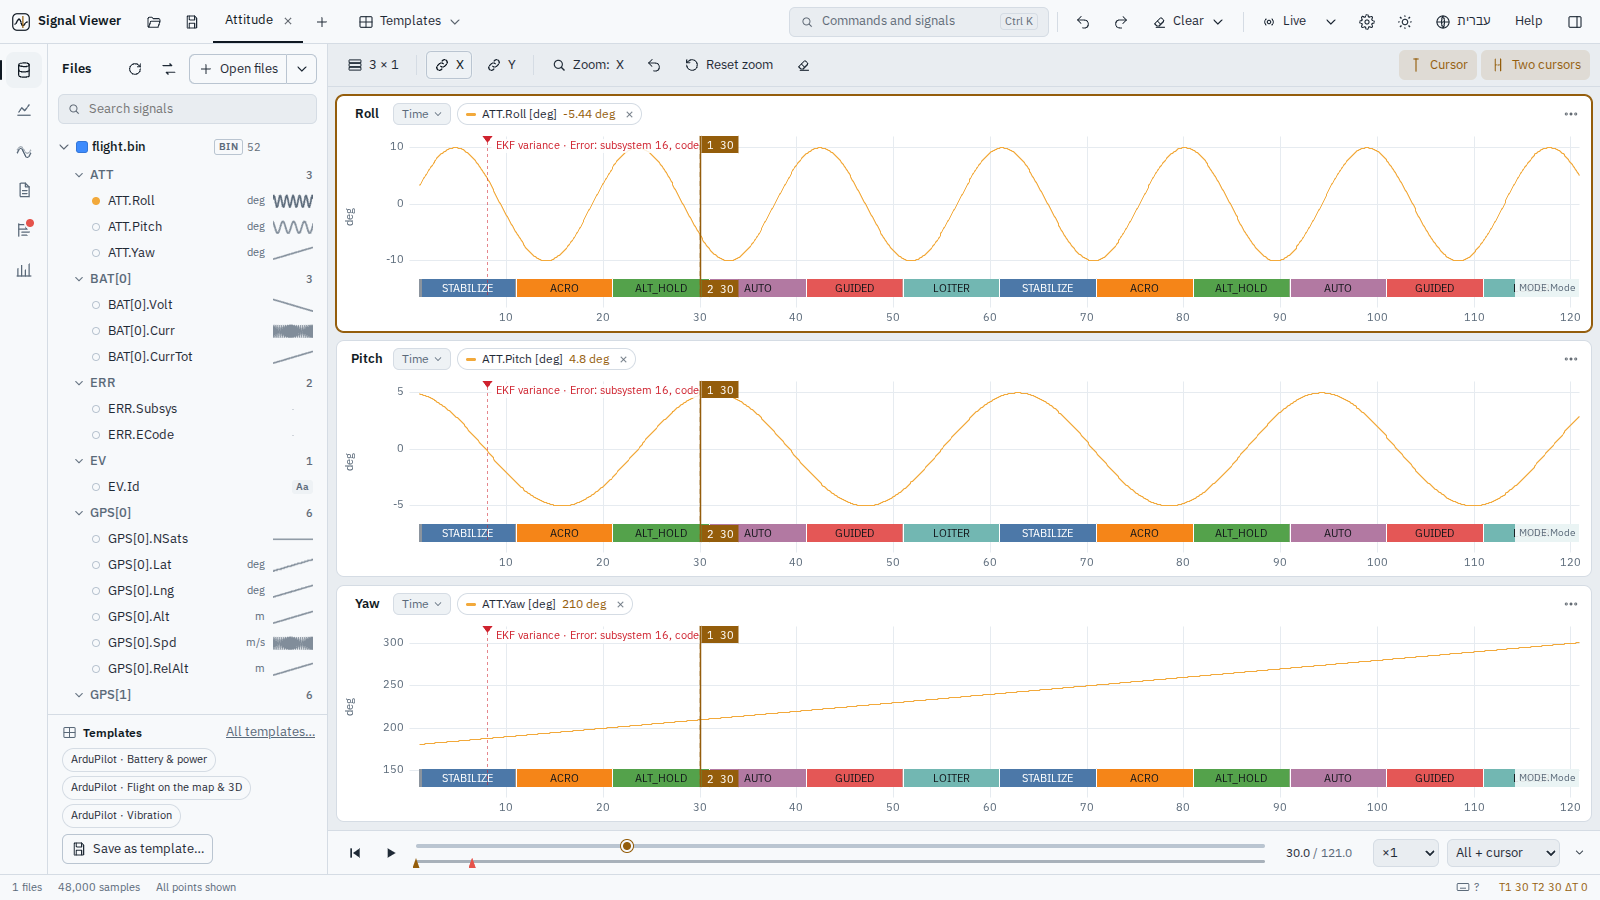Collapse the ATT group
Viewport: 1600px width, 900px height.
point(79,175)
